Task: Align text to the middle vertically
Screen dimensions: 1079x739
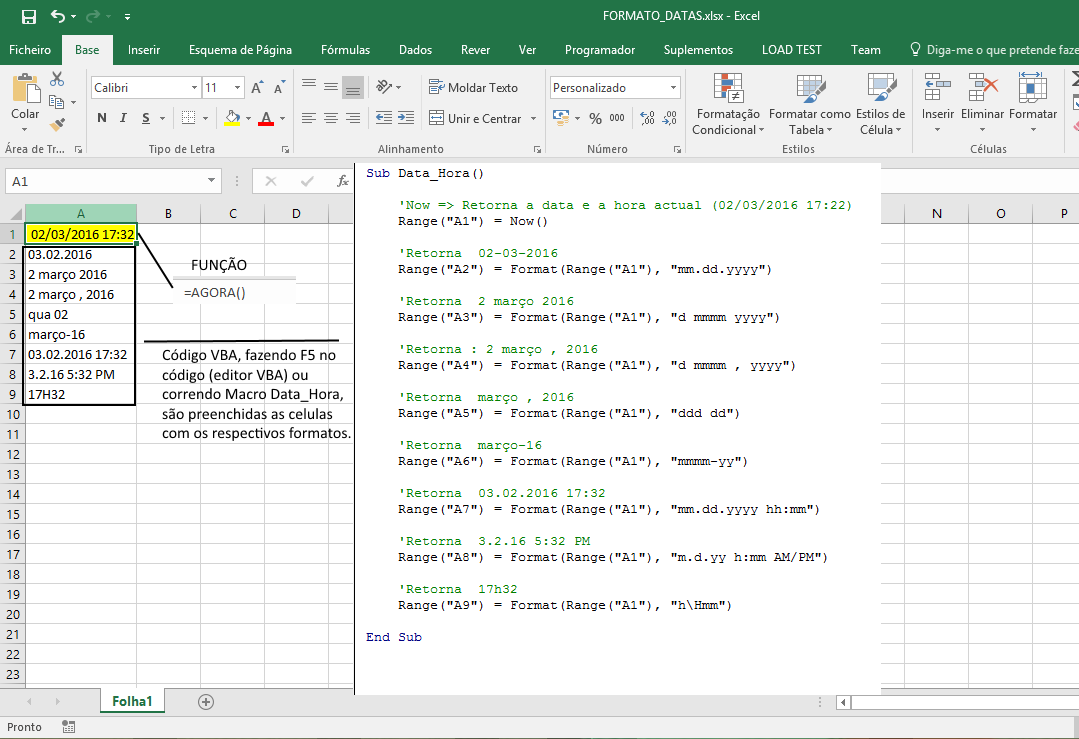Action: (331, 87)
